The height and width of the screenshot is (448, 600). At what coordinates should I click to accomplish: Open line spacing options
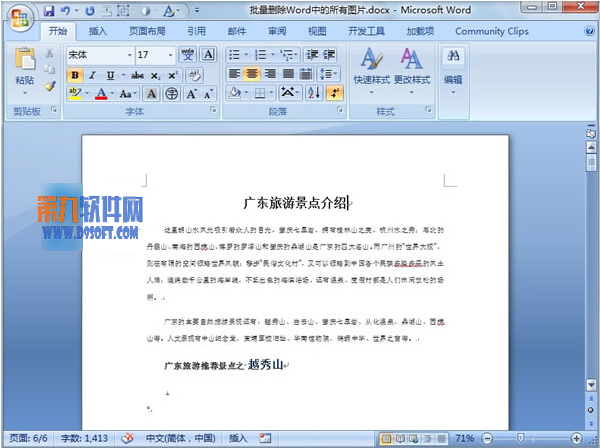(x=328, y=73)
